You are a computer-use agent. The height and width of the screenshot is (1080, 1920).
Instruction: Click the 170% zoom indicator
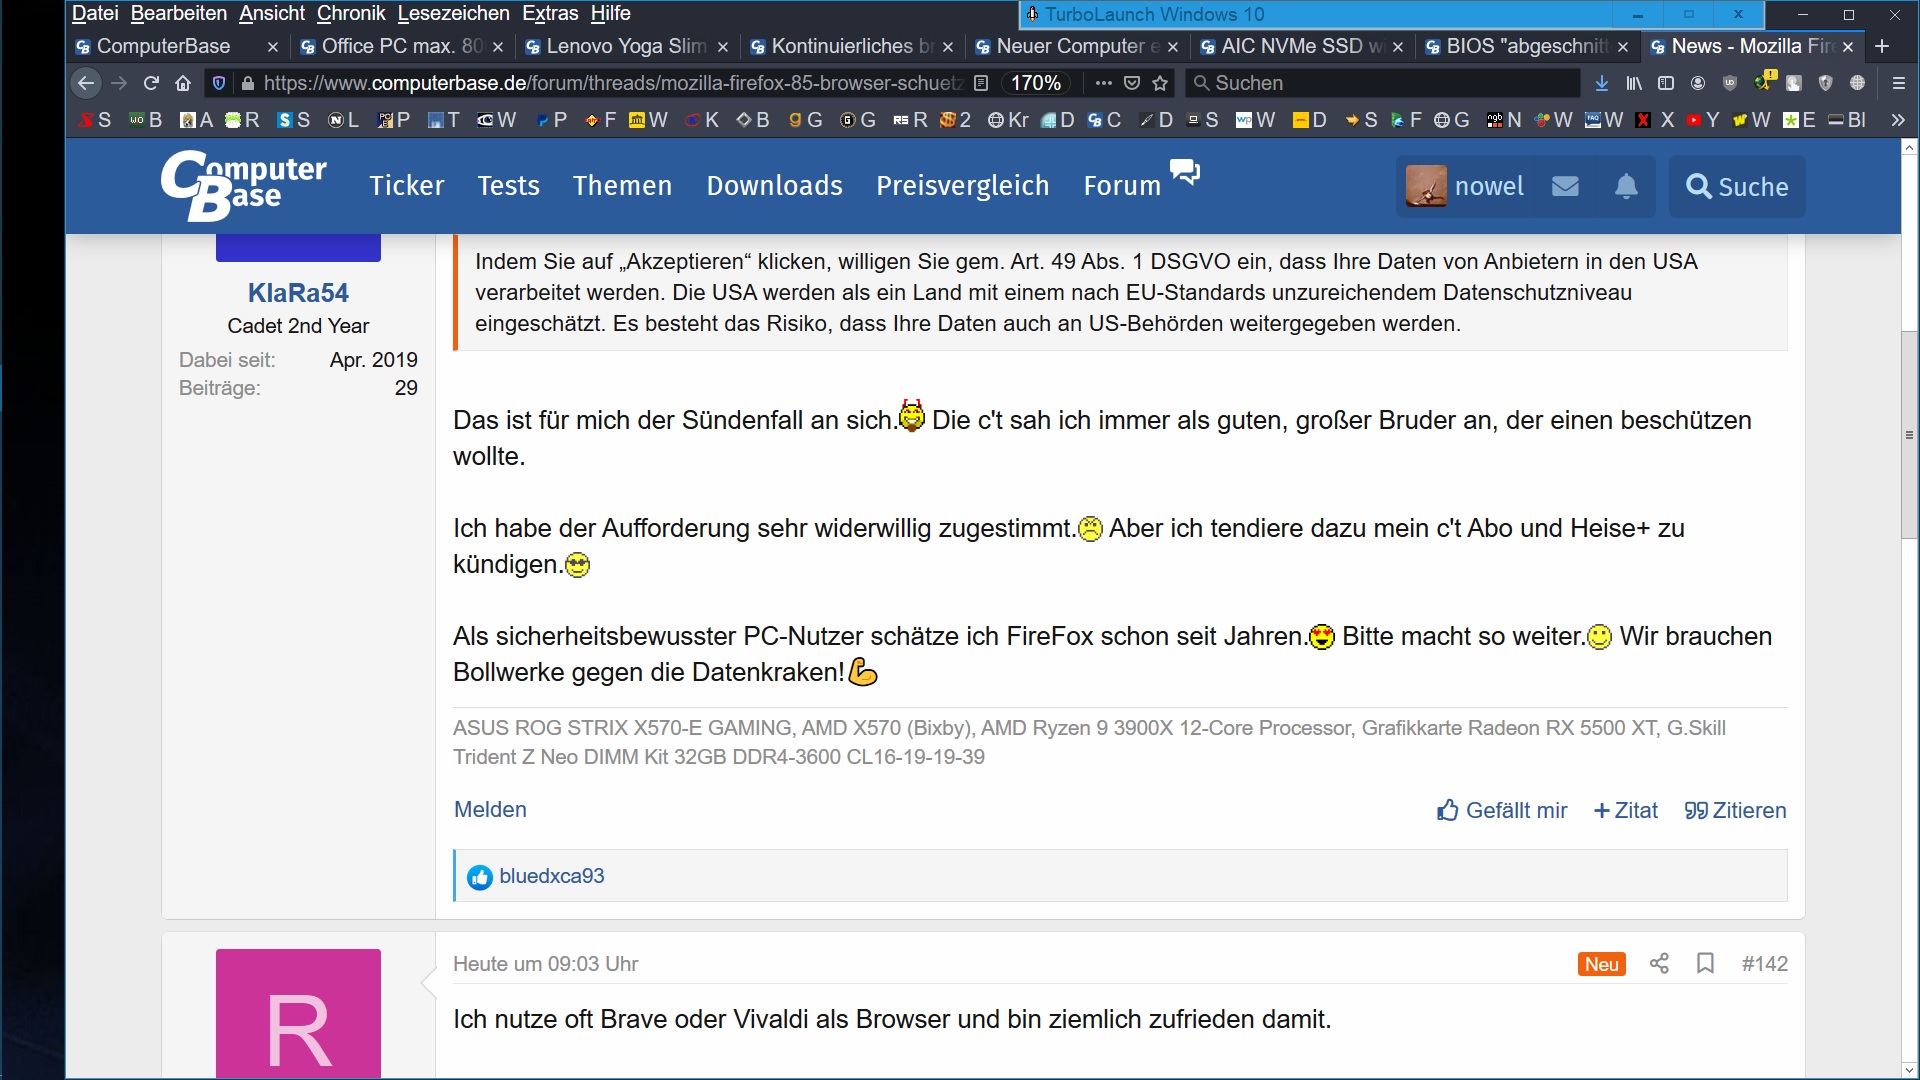pos(1036,83)
